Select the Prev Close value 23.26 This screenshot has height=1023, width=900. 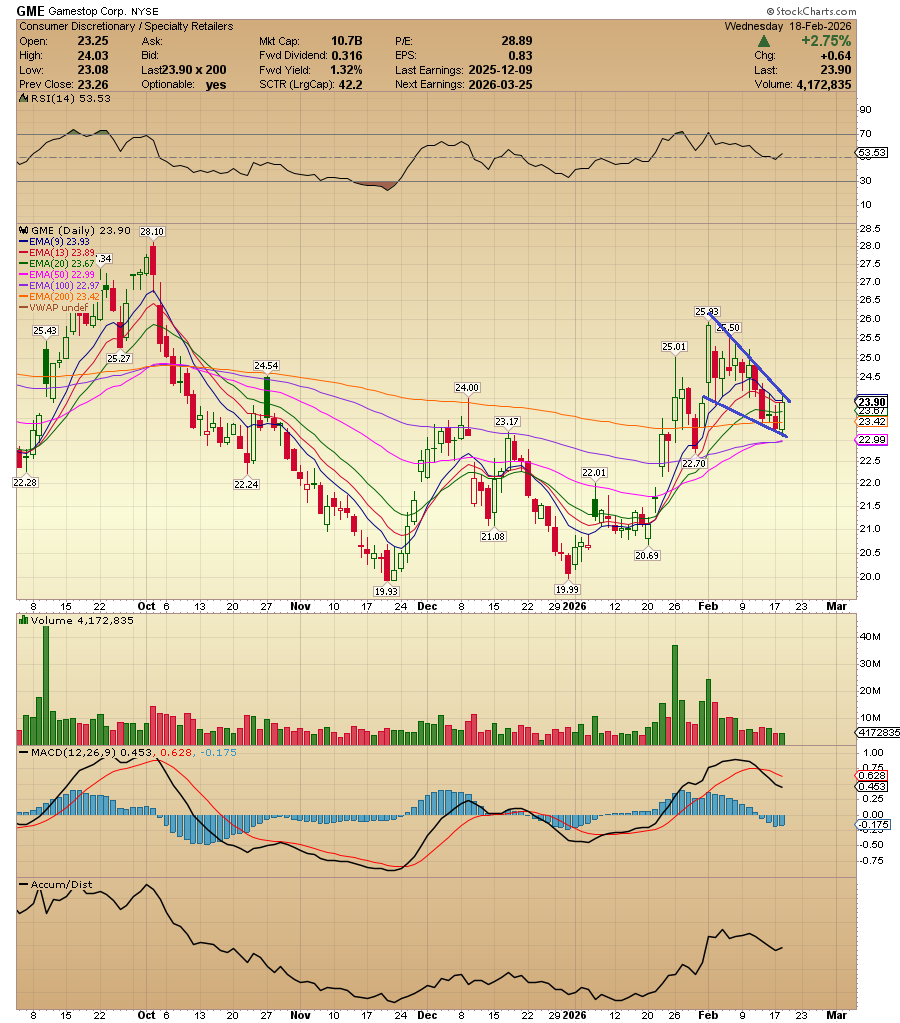click(x=93, y=84)
